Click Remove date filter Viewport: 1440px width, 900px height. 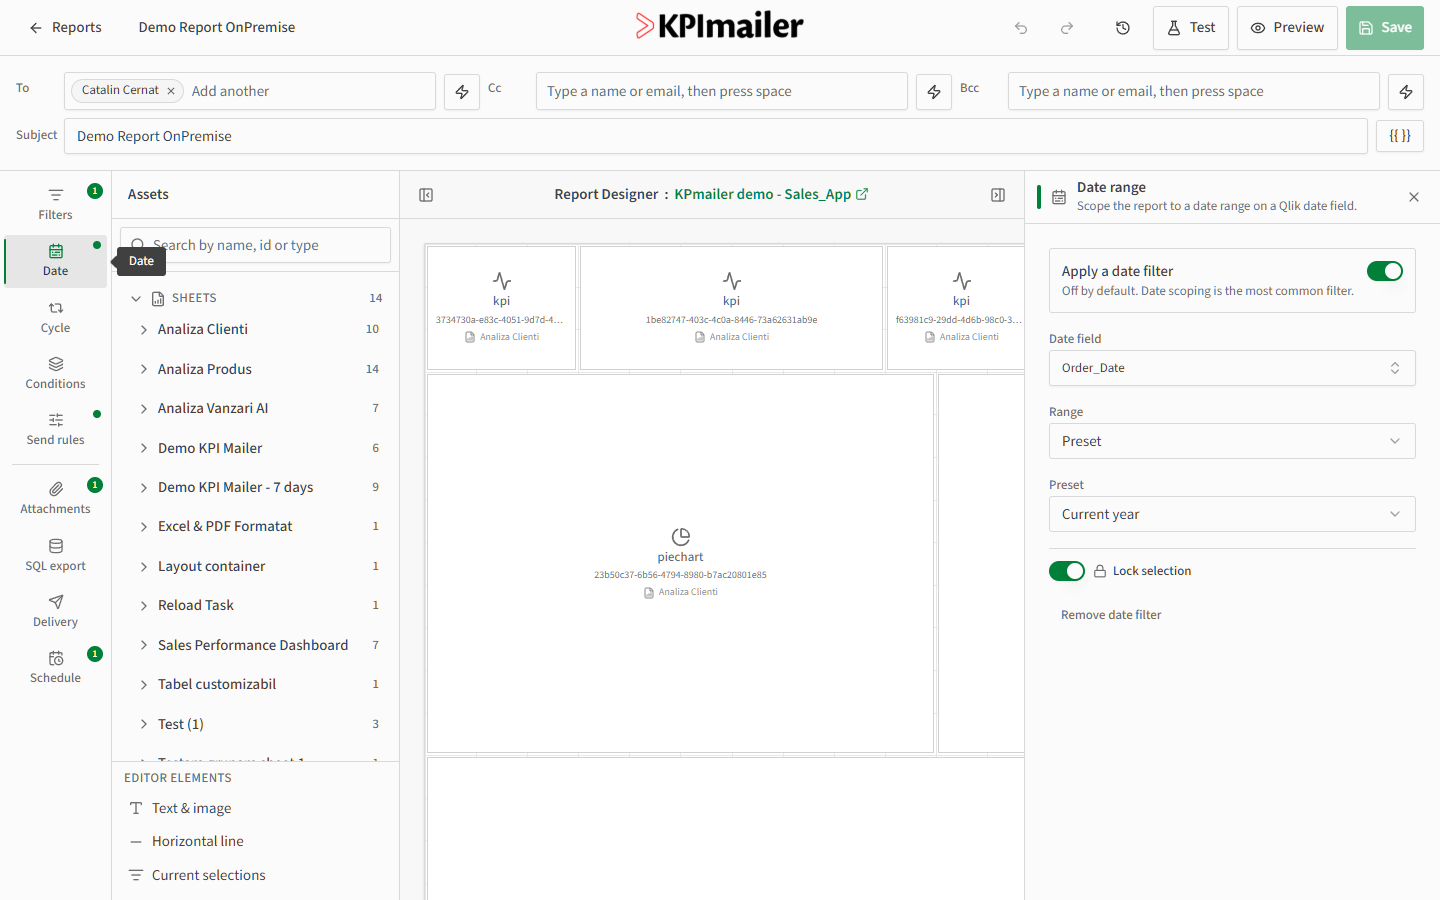coord(1111,615)
